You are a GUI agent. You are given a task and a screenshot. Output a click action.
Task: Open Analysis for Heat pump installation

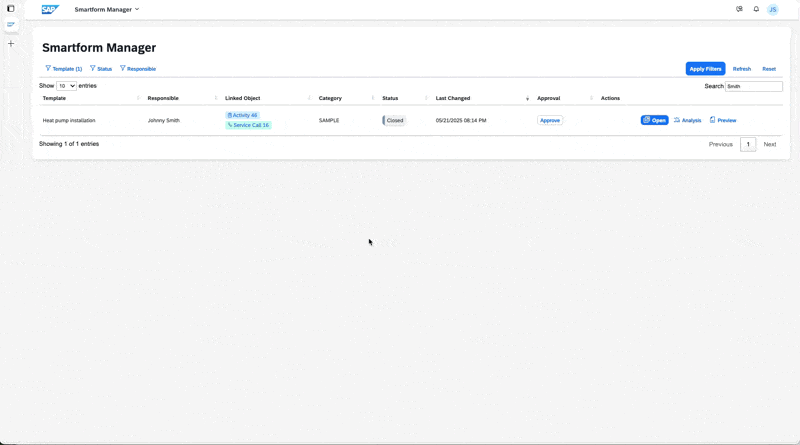[x=688, y=120]
